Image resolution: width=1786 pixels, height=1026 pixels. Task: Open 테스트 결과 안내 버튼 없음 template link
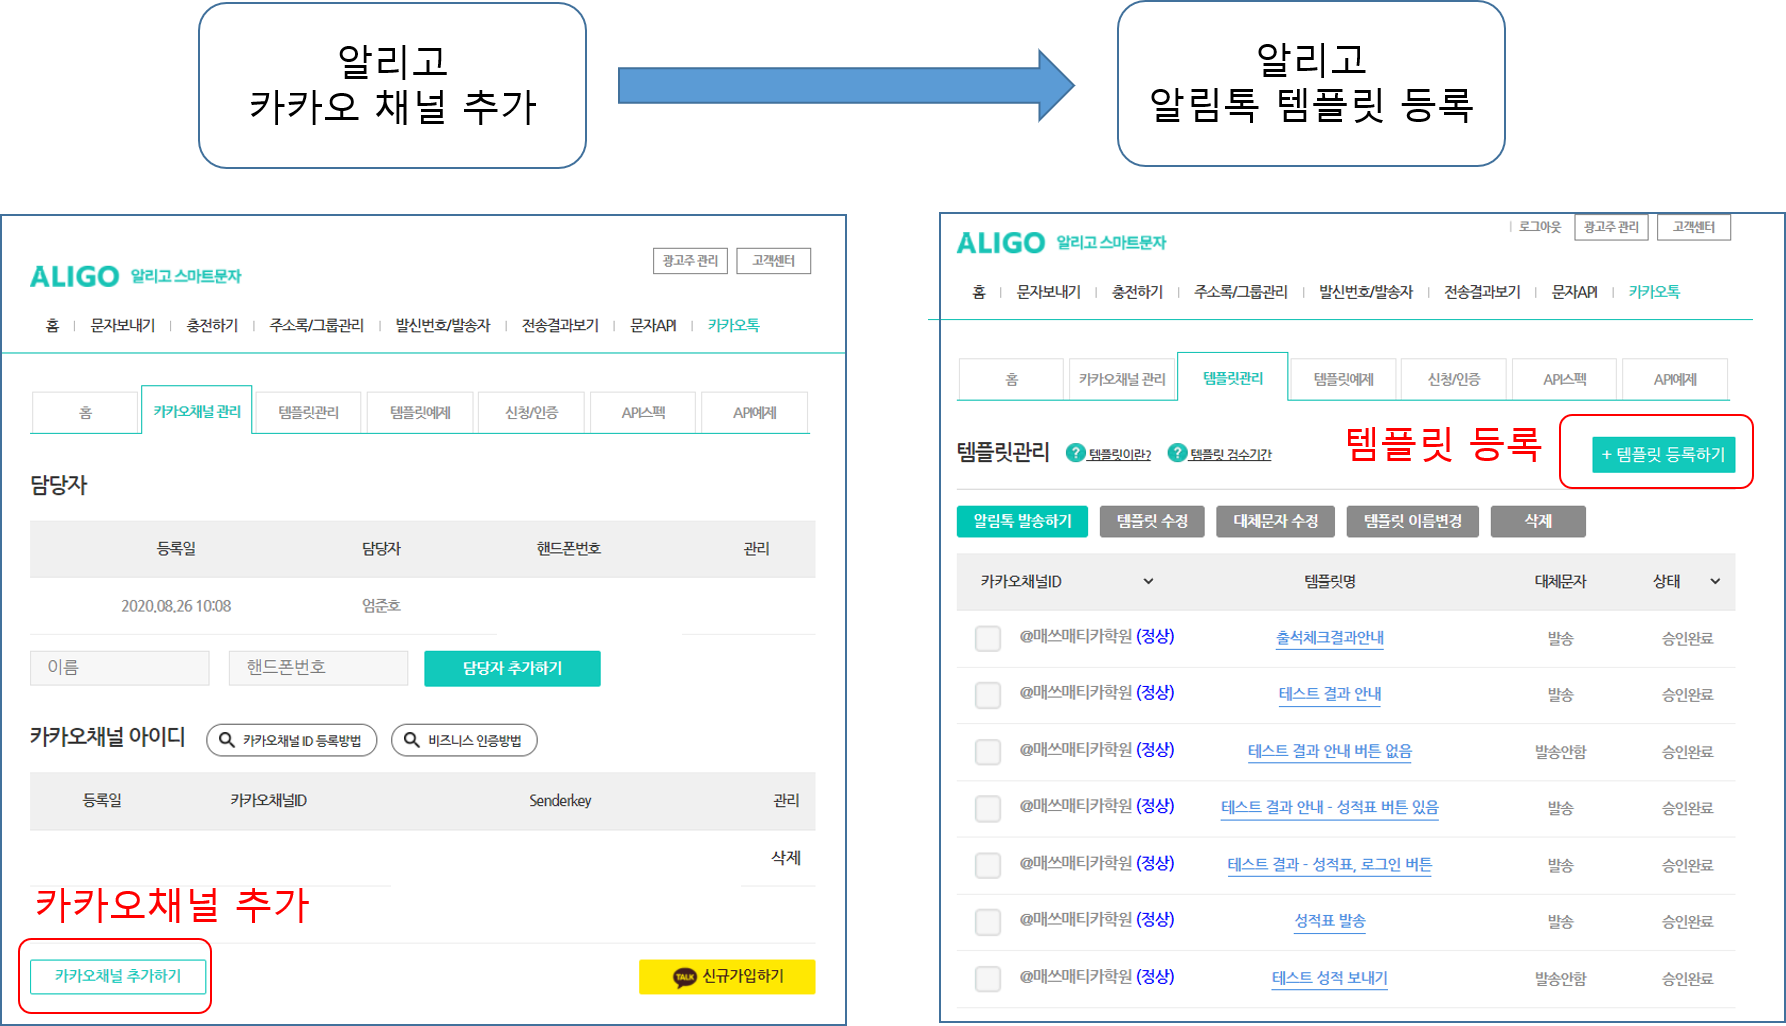pyautogui.click(x=1330, y=751)
